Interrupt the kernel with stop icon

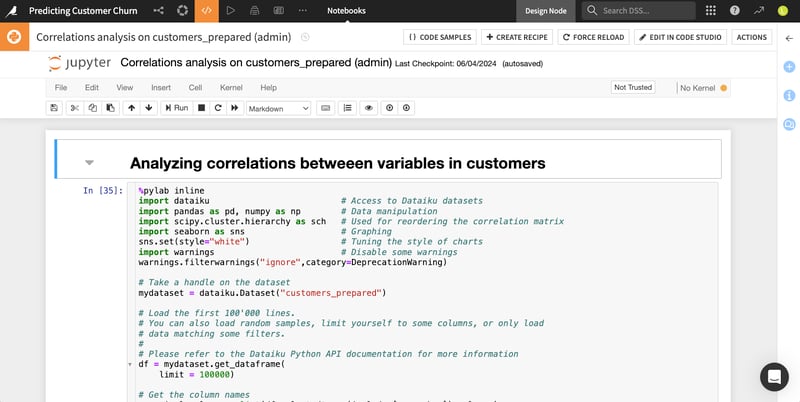pyautogui.click(x=202, y=108)
